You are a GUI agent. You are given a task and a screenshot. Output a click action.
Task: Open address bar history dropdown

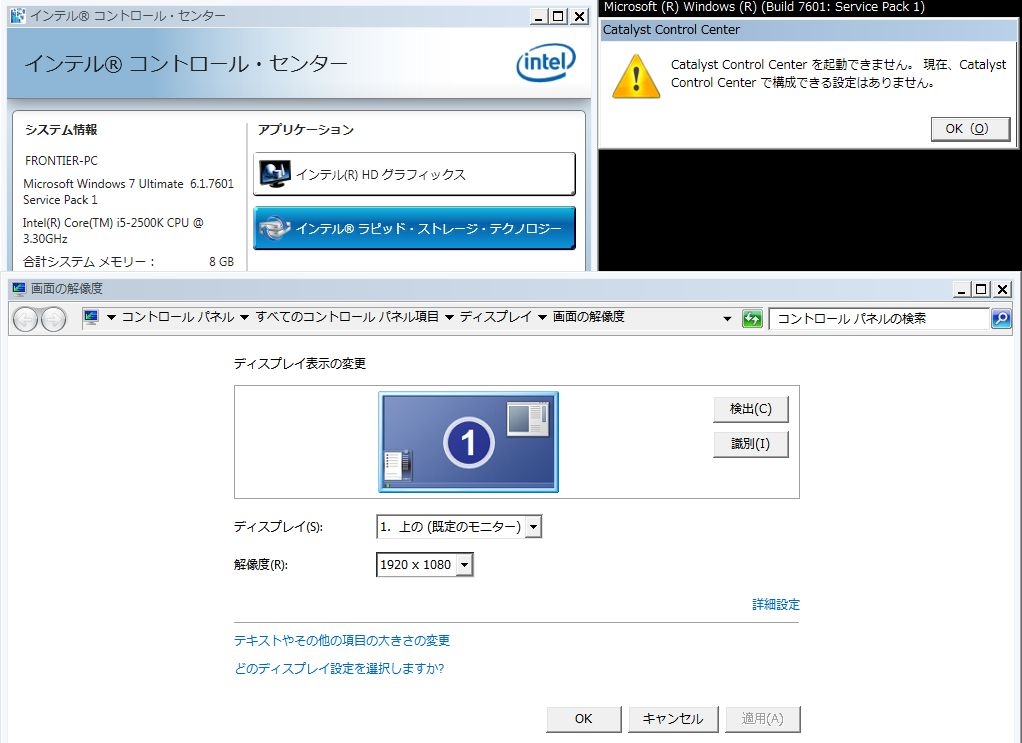click(x=727, y=319)
